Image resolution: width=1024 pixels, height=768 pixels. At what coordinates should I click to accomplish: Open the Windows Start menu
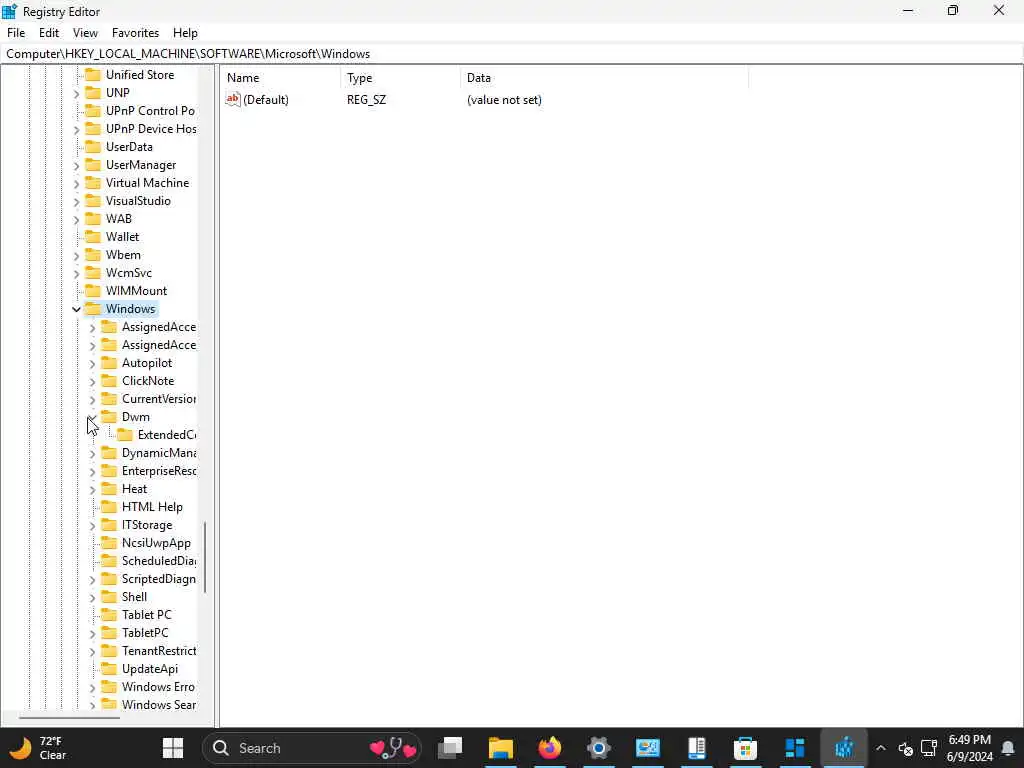click(x=173, y=748)
